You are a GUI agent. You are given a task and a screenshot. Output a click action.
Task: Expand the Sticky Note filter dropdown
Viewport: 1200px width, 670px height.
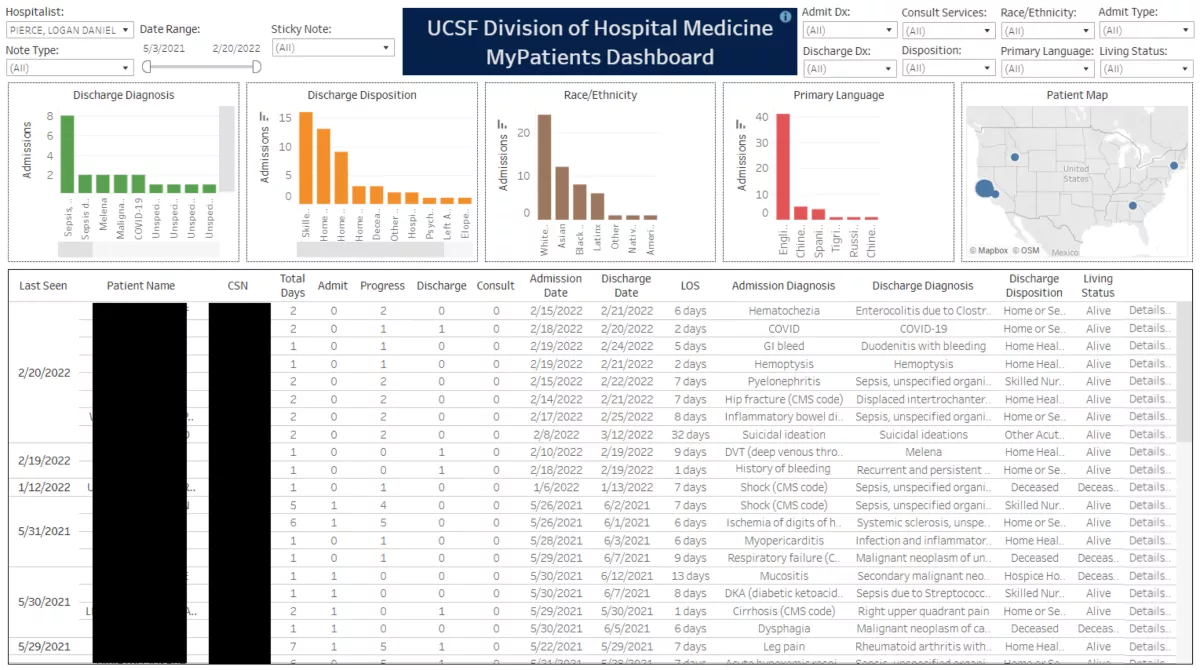(333, 47)
